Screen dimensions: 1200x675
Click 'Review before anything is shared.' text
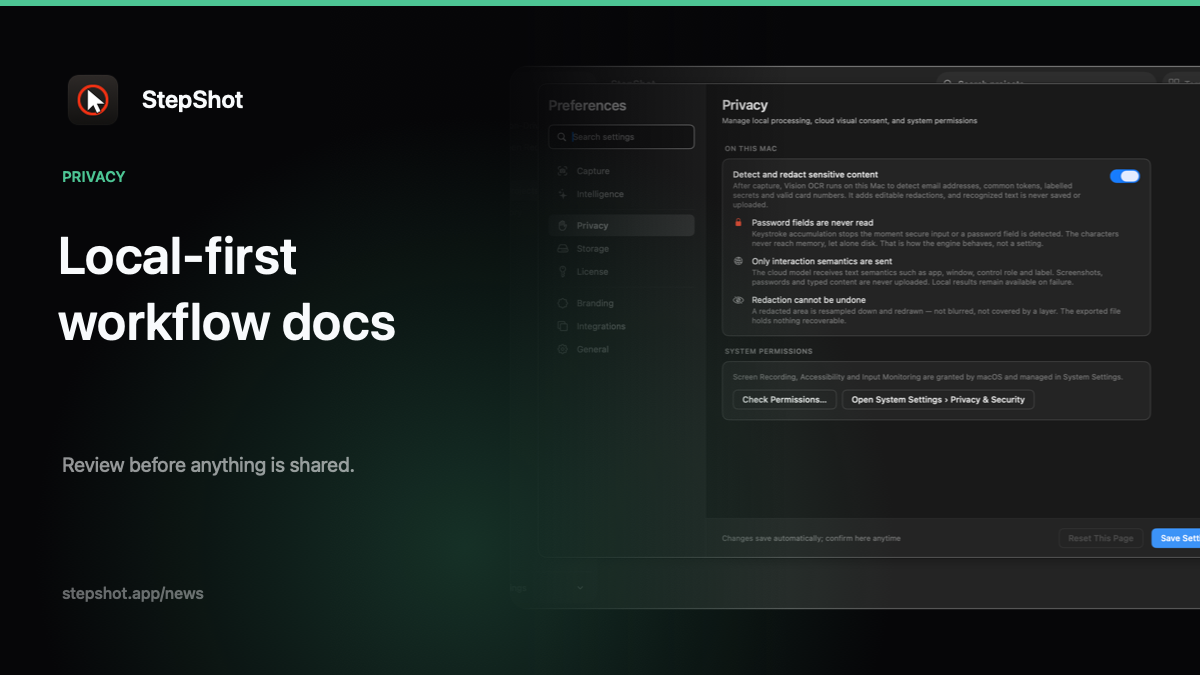tap(208, 465)
